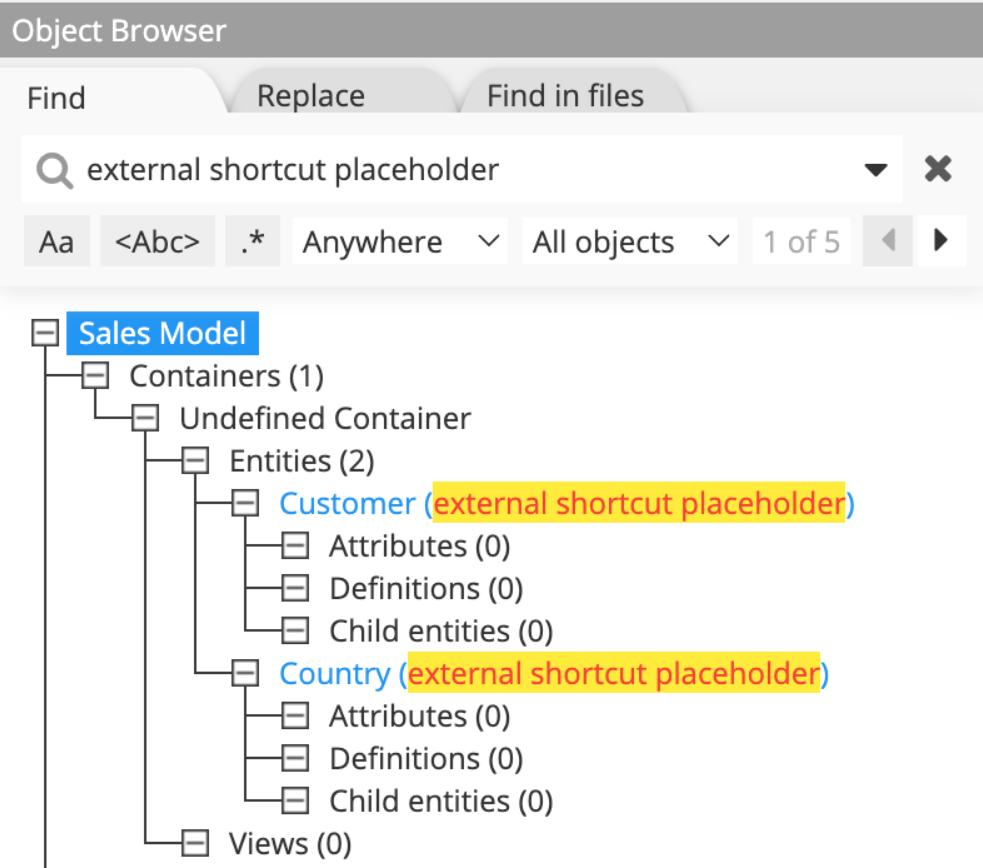Image resolution: width=983 pixels, height=868 pixels.
Task: Toggle case-sensitive matching with Aa
Action: [57, 240]
